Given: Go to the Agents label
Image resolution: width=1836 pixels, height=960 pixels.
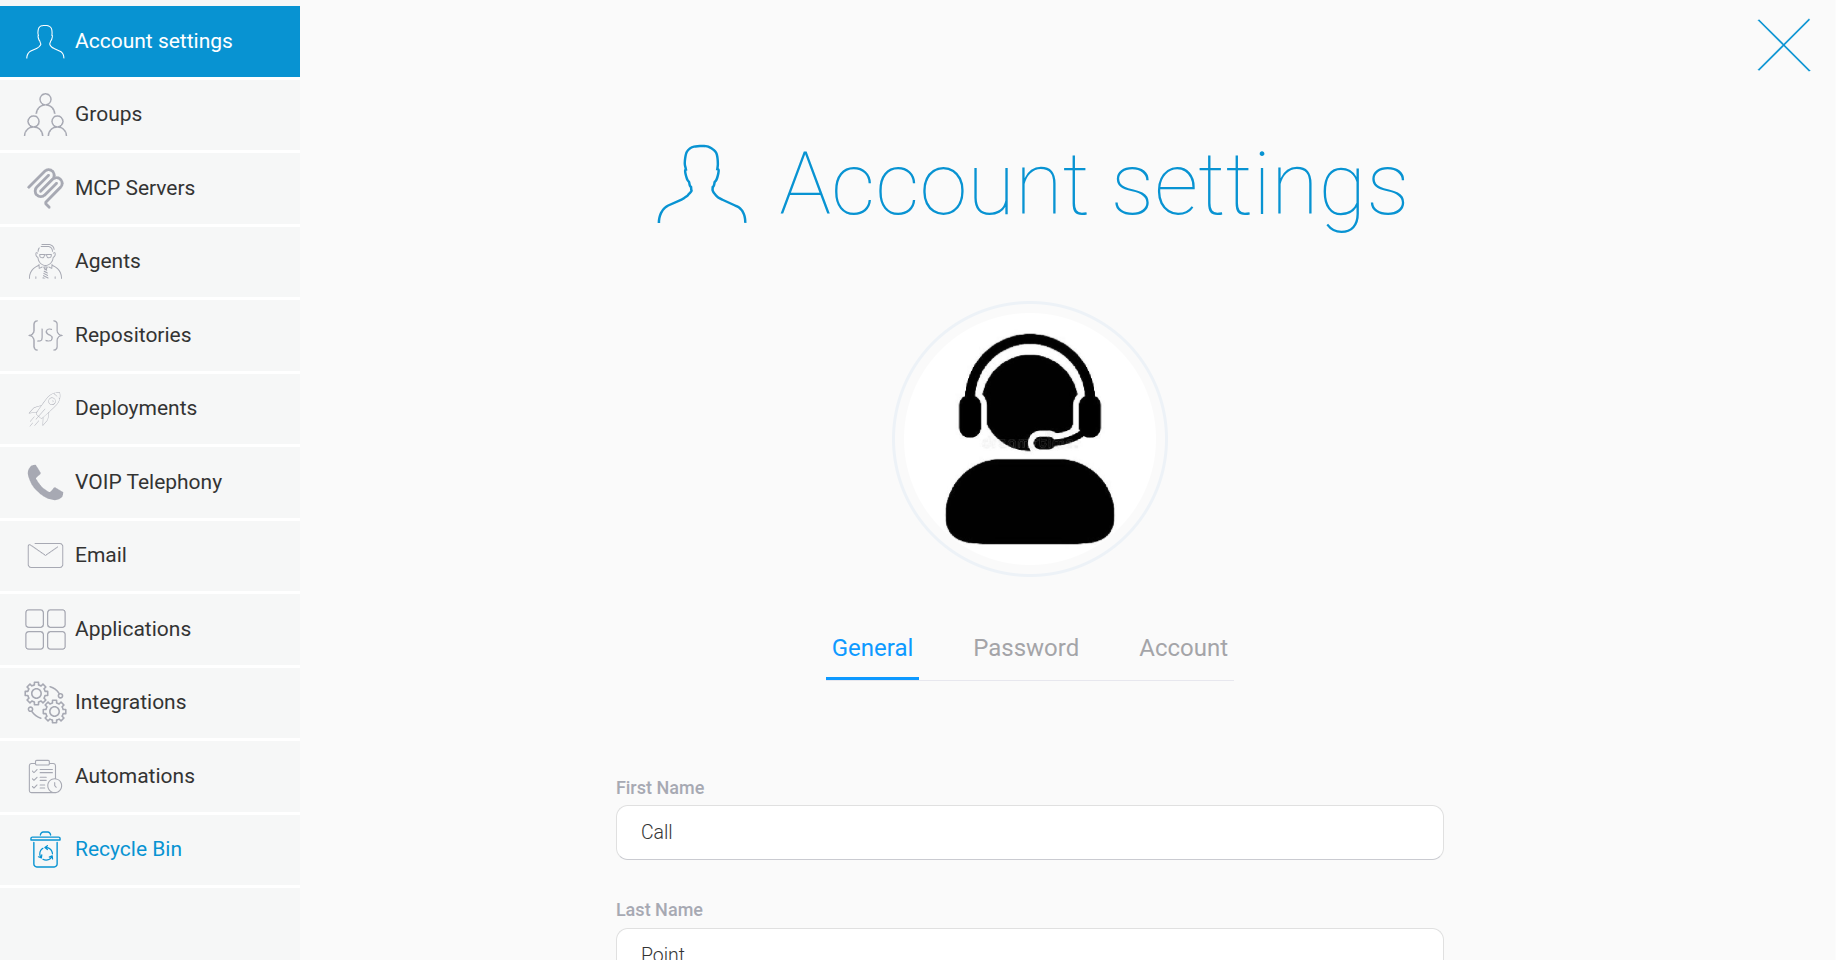Looking at the screenshot, I should click(x=108, y=261).
